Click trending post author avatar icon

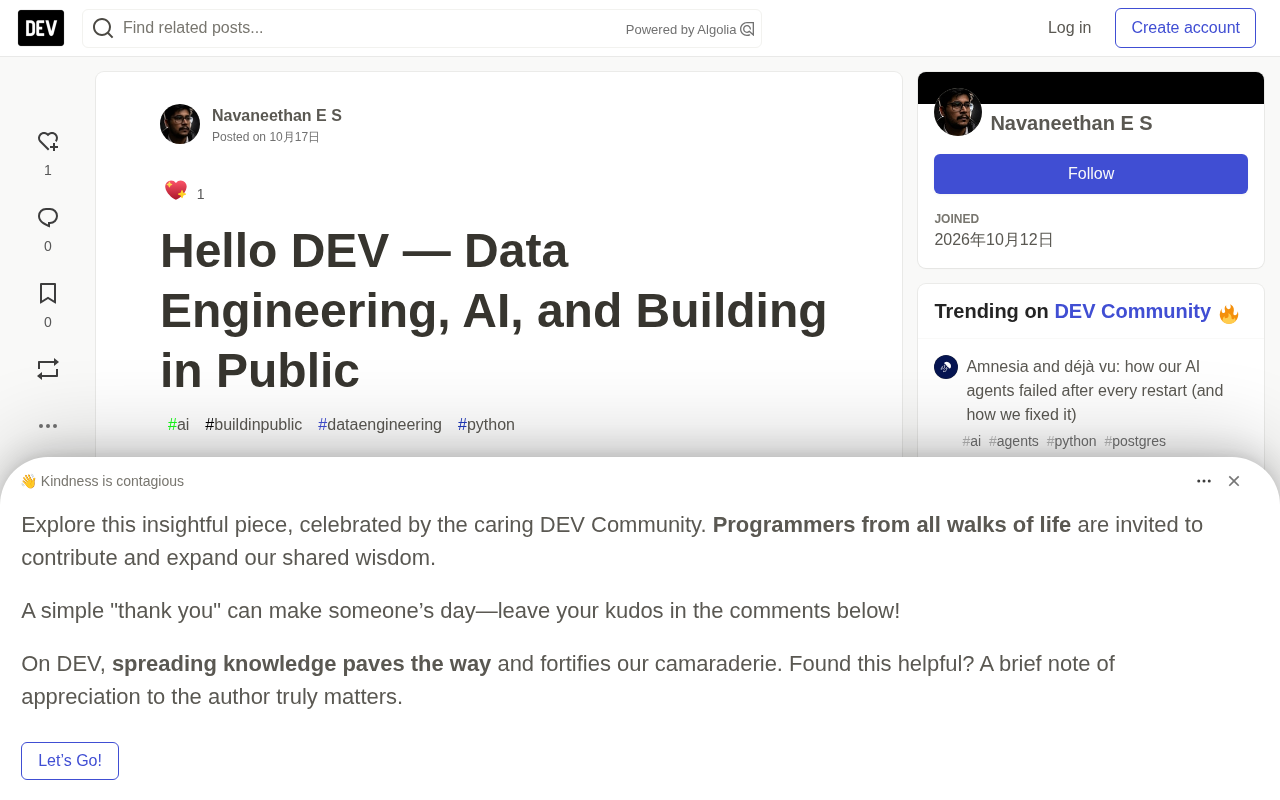pos(946,367)
